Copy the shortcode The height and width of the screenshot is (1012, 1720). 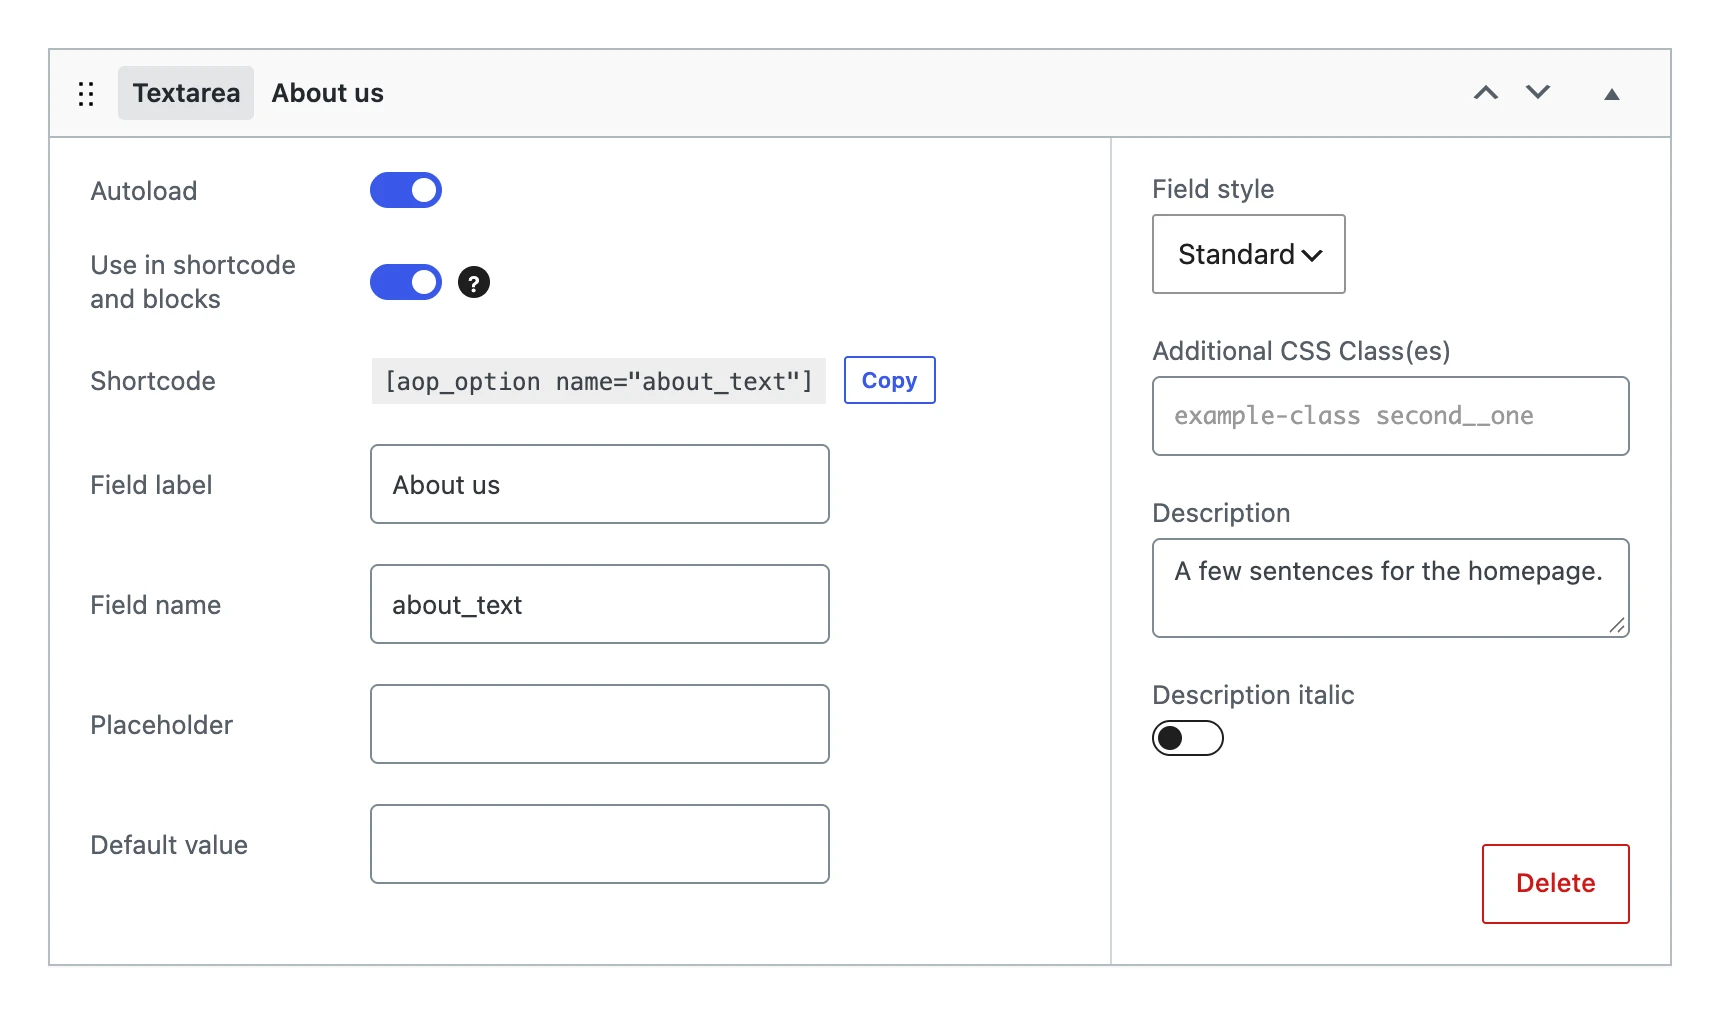pyautogui.click(x=890, y=380)
